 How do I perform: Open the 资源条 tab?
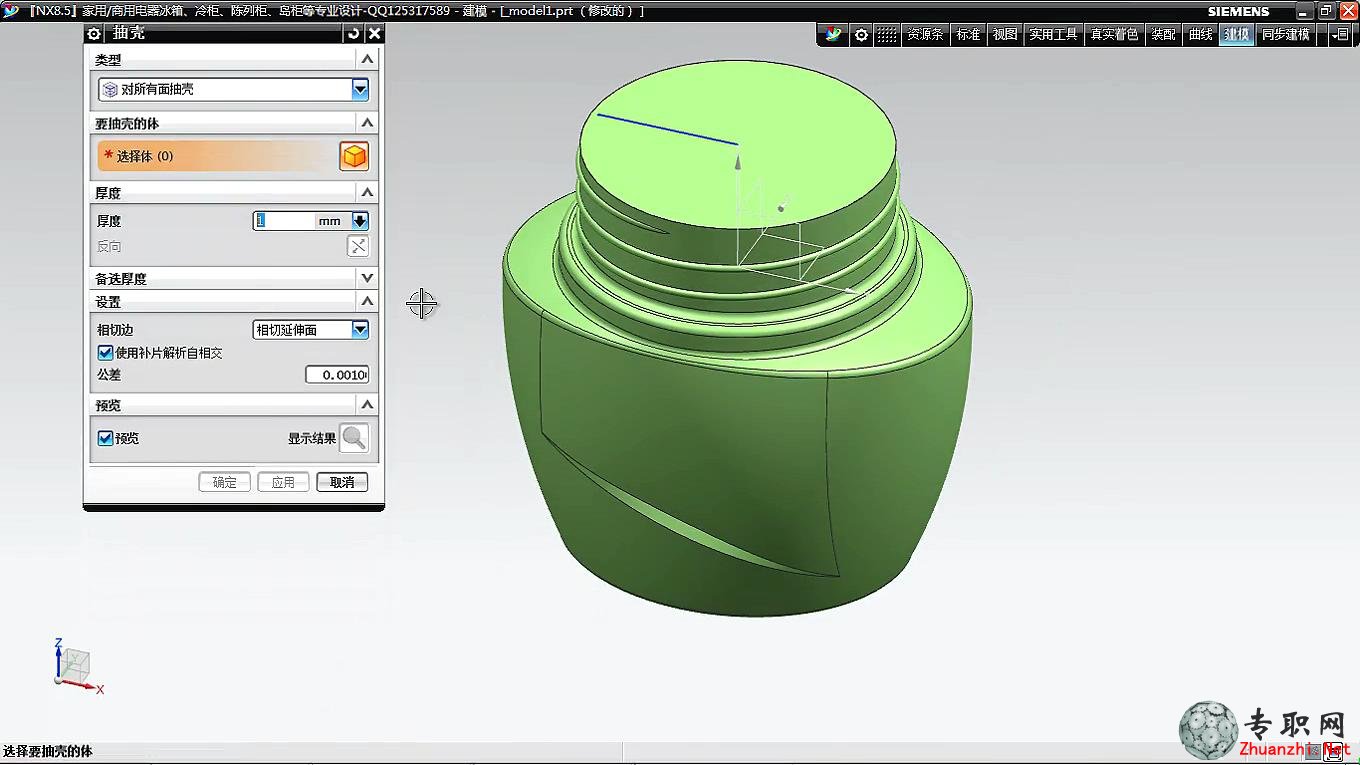tap(924, 34)
